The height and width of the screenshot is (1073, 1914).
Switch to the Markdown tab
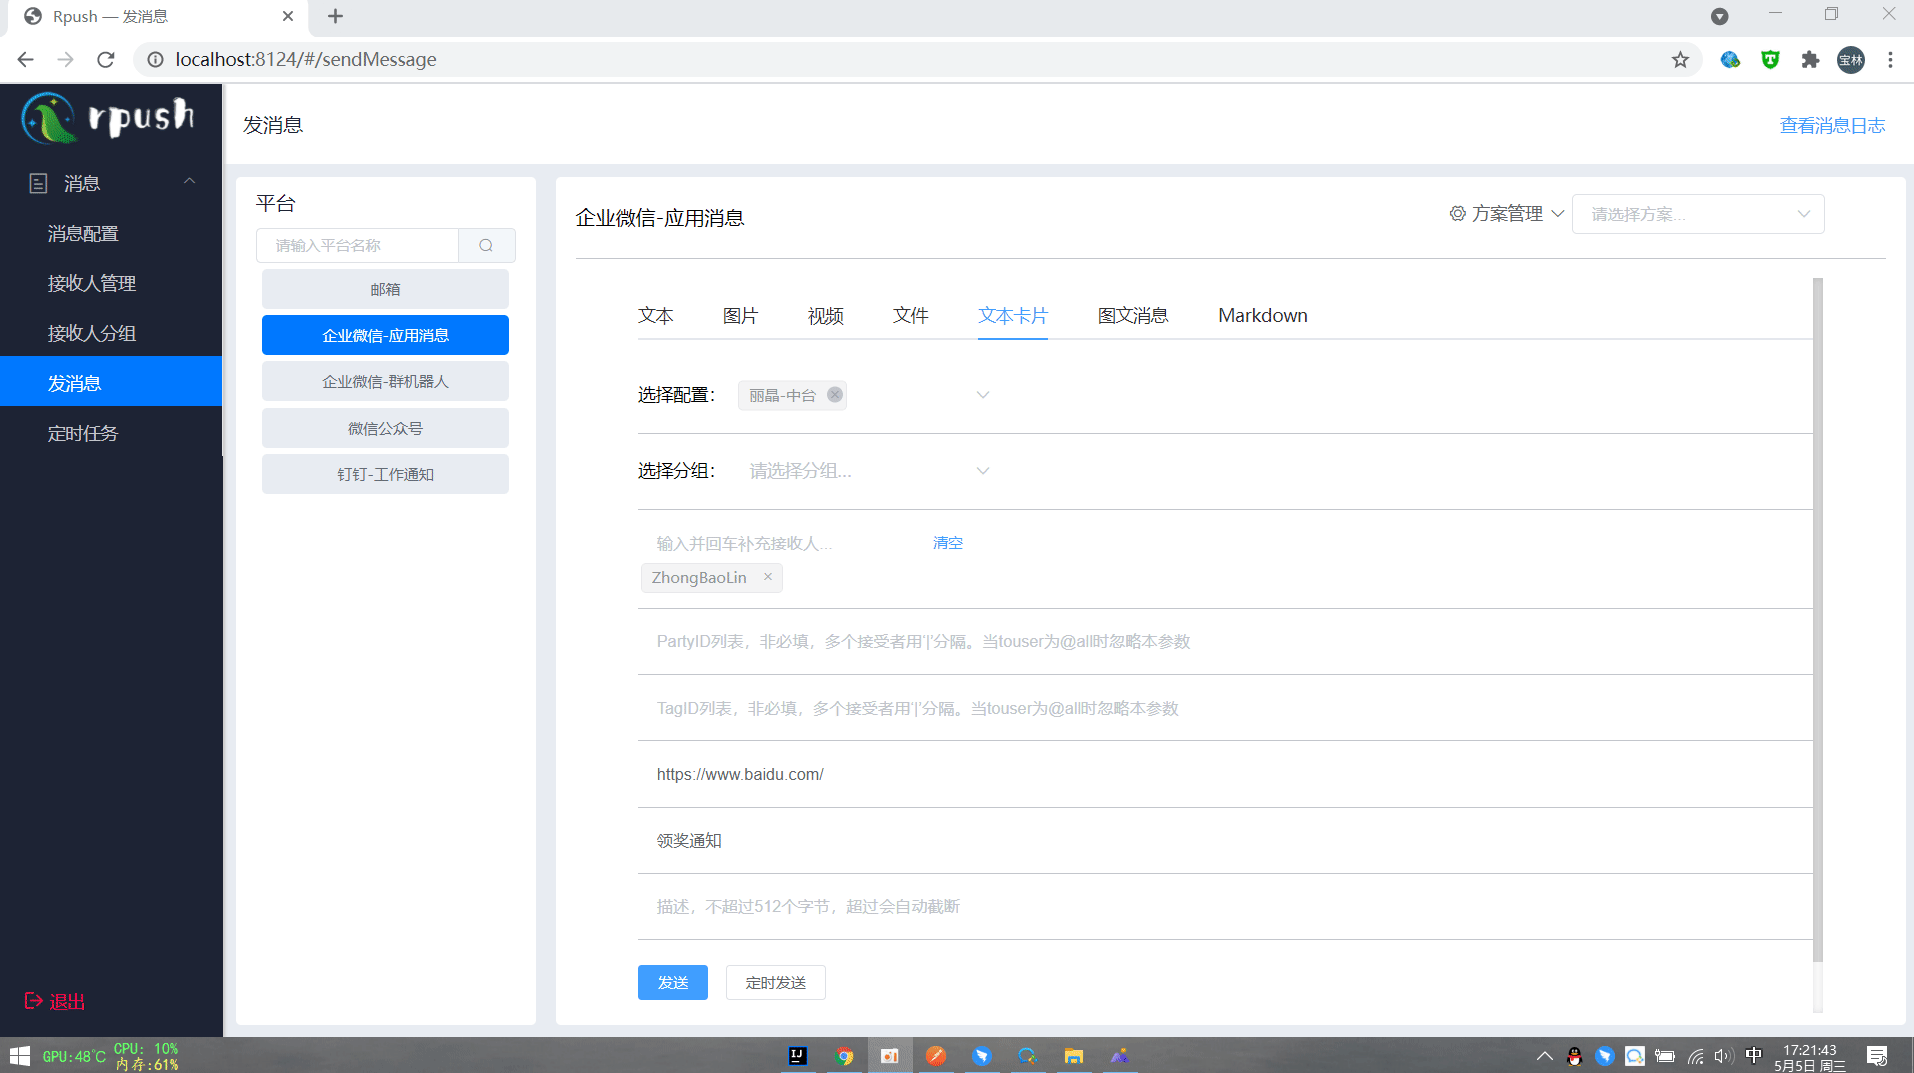click(1262, 315)
